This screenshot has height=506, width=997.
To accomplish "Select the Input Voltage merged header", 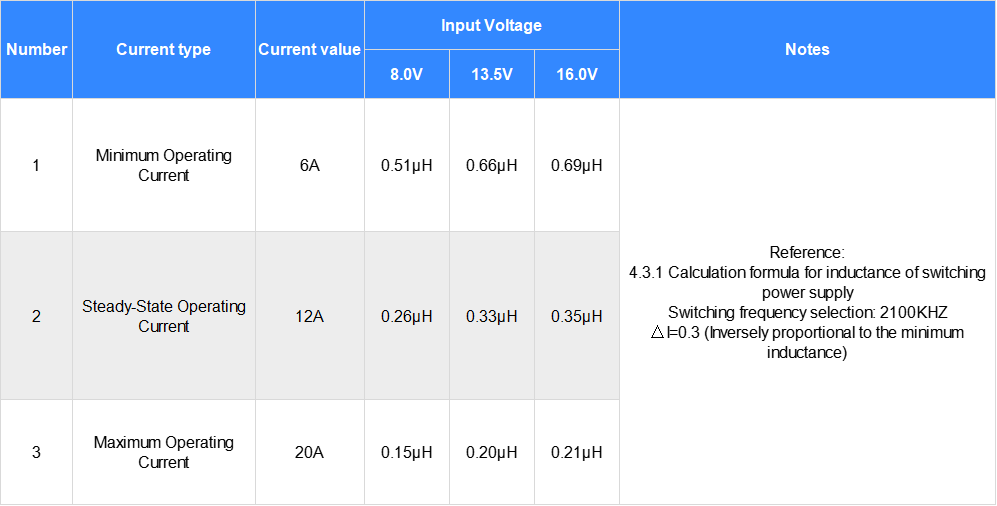I will tap(491, 25).
